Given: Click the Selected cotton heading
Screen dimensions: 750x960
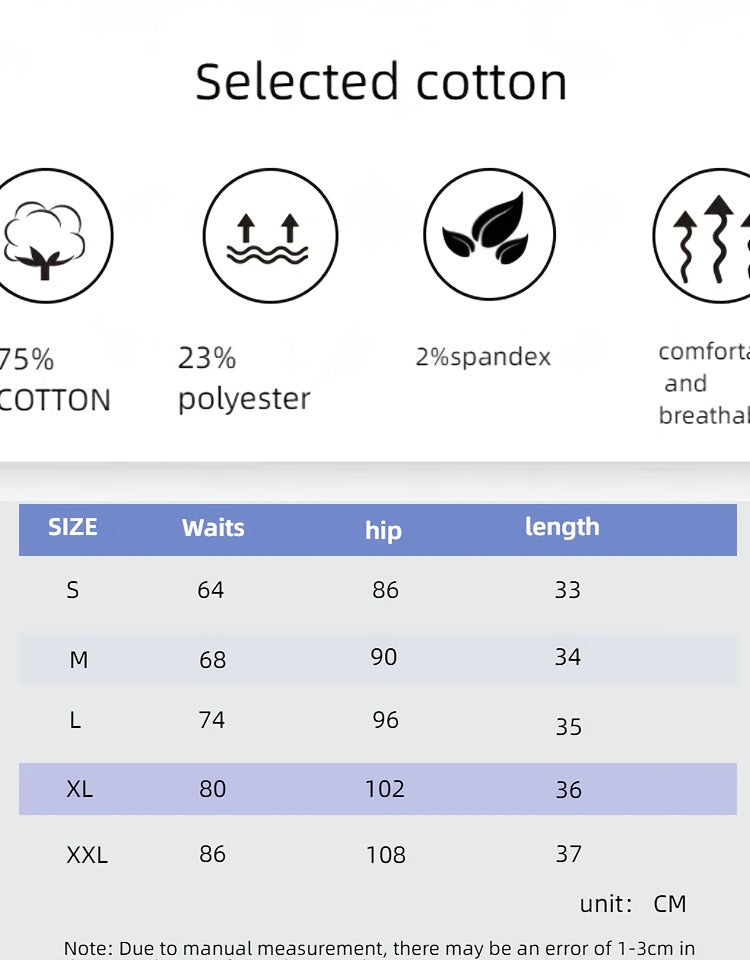Looking at the screenshot, I should [381, 82].
